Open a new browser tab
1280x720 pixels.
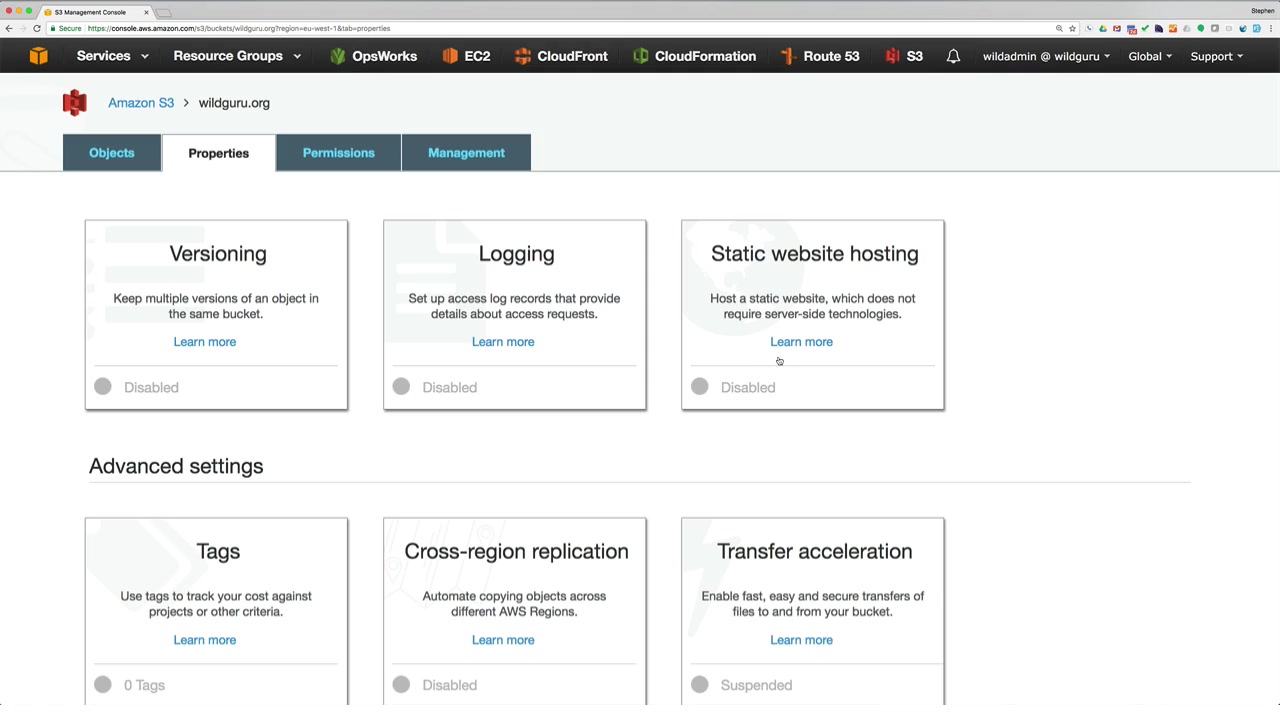[164, 12]
